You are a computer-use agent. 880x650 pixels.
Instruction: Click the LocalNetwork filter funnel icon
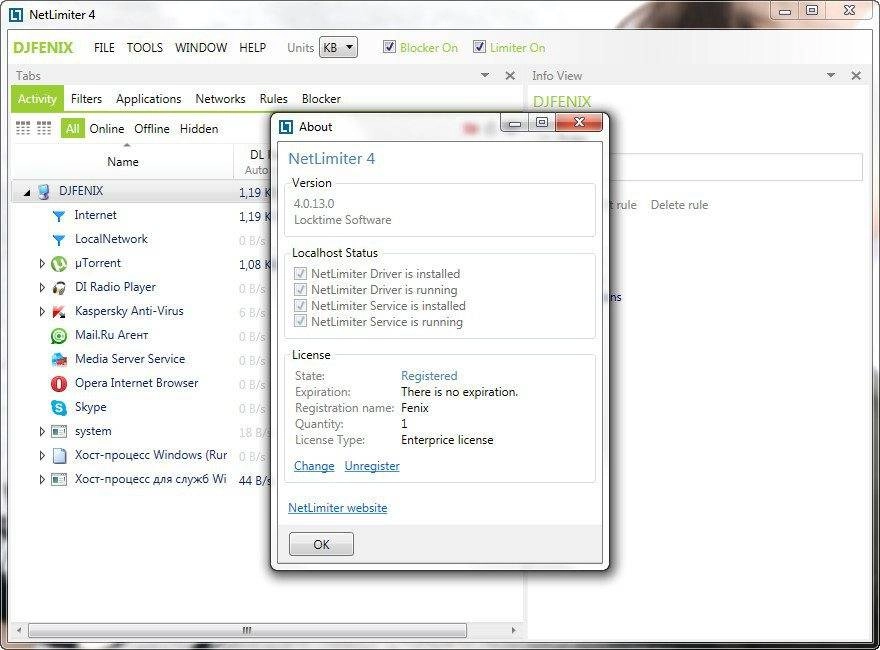coord(58,240)
